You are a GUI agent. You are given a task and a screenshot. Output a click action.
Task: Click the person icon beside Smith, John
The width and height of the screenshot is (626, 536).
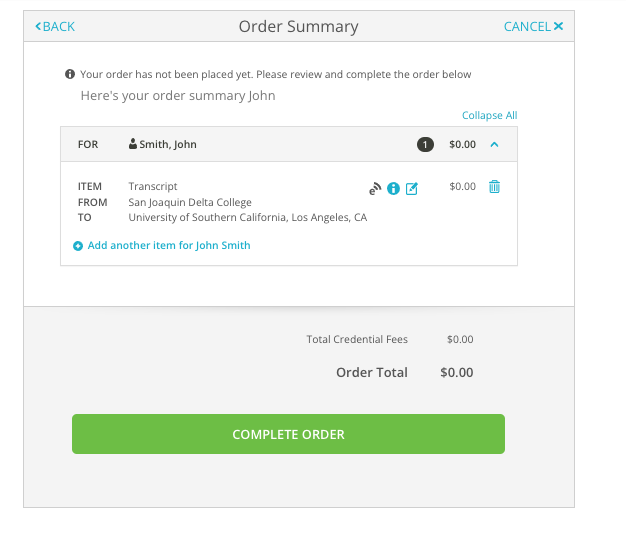[x=133, y=144]
